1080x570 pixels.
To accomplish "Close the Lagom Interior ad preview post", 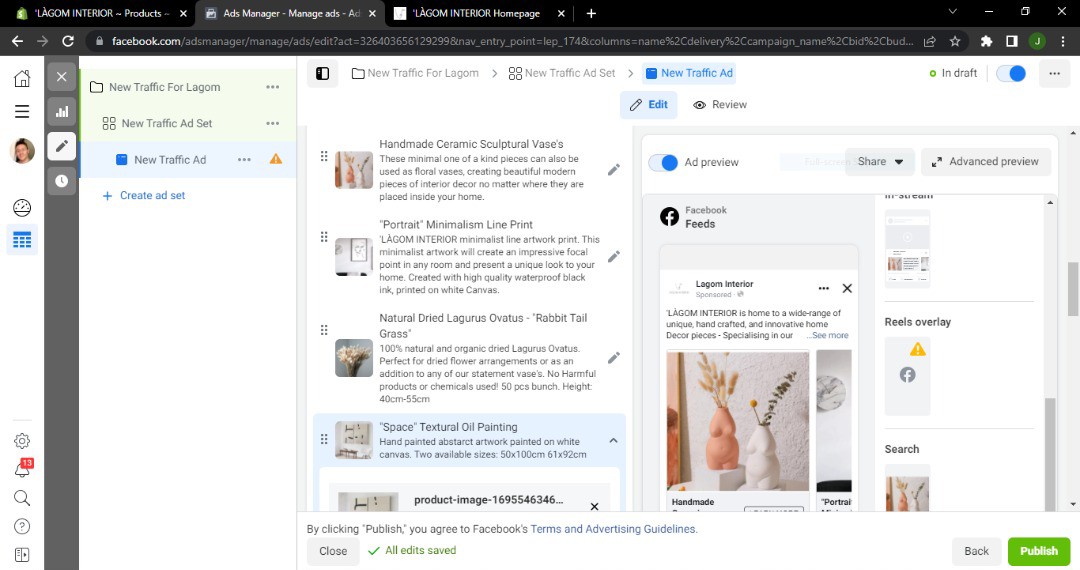I will (847, 288).
